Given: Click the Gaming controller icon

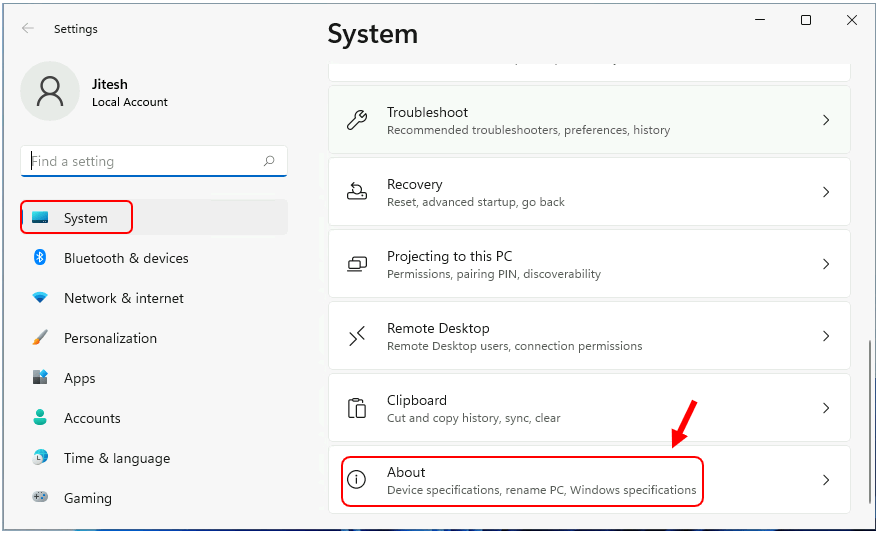Looking at the screenshot, I should pos(40,497).
